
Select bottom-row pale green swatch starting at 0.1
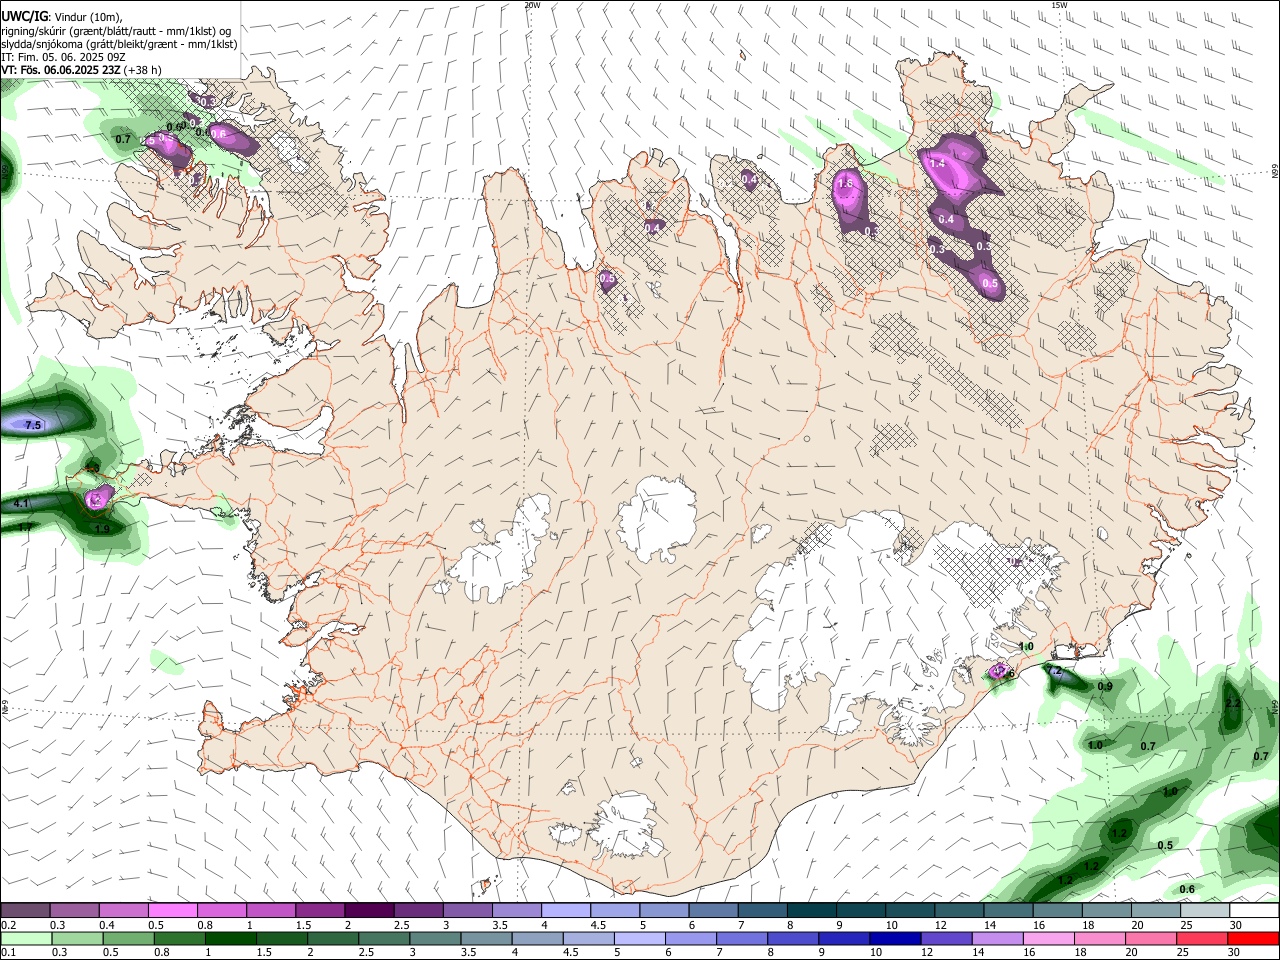coord(26,938)
